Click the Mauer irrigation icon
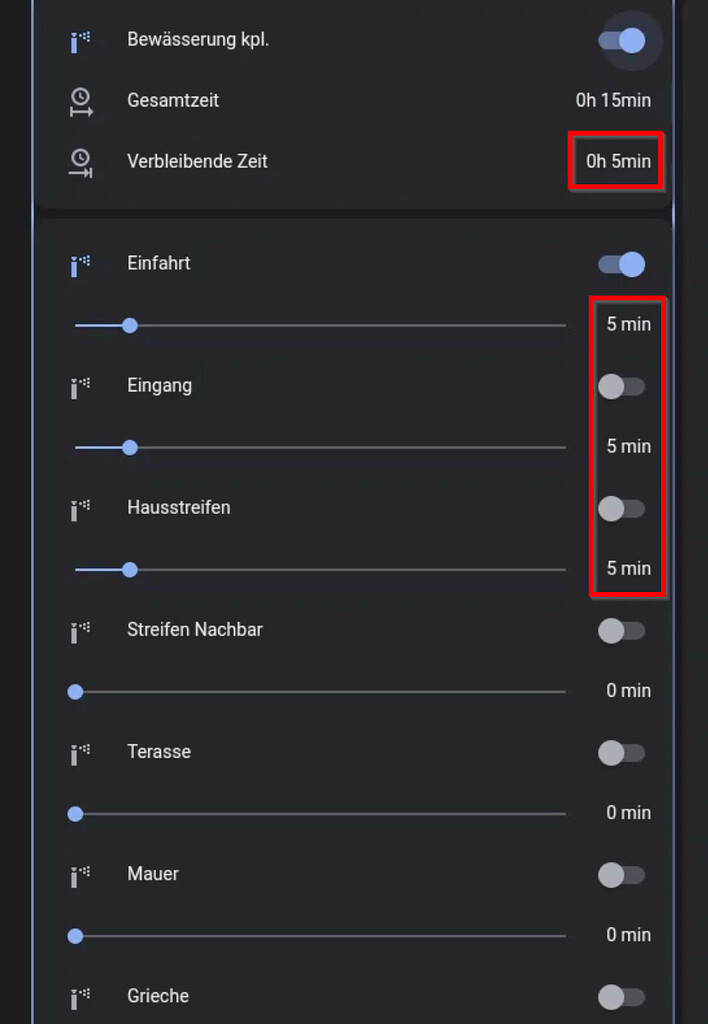The image size is (708, 1024). (x=79, y=874)
